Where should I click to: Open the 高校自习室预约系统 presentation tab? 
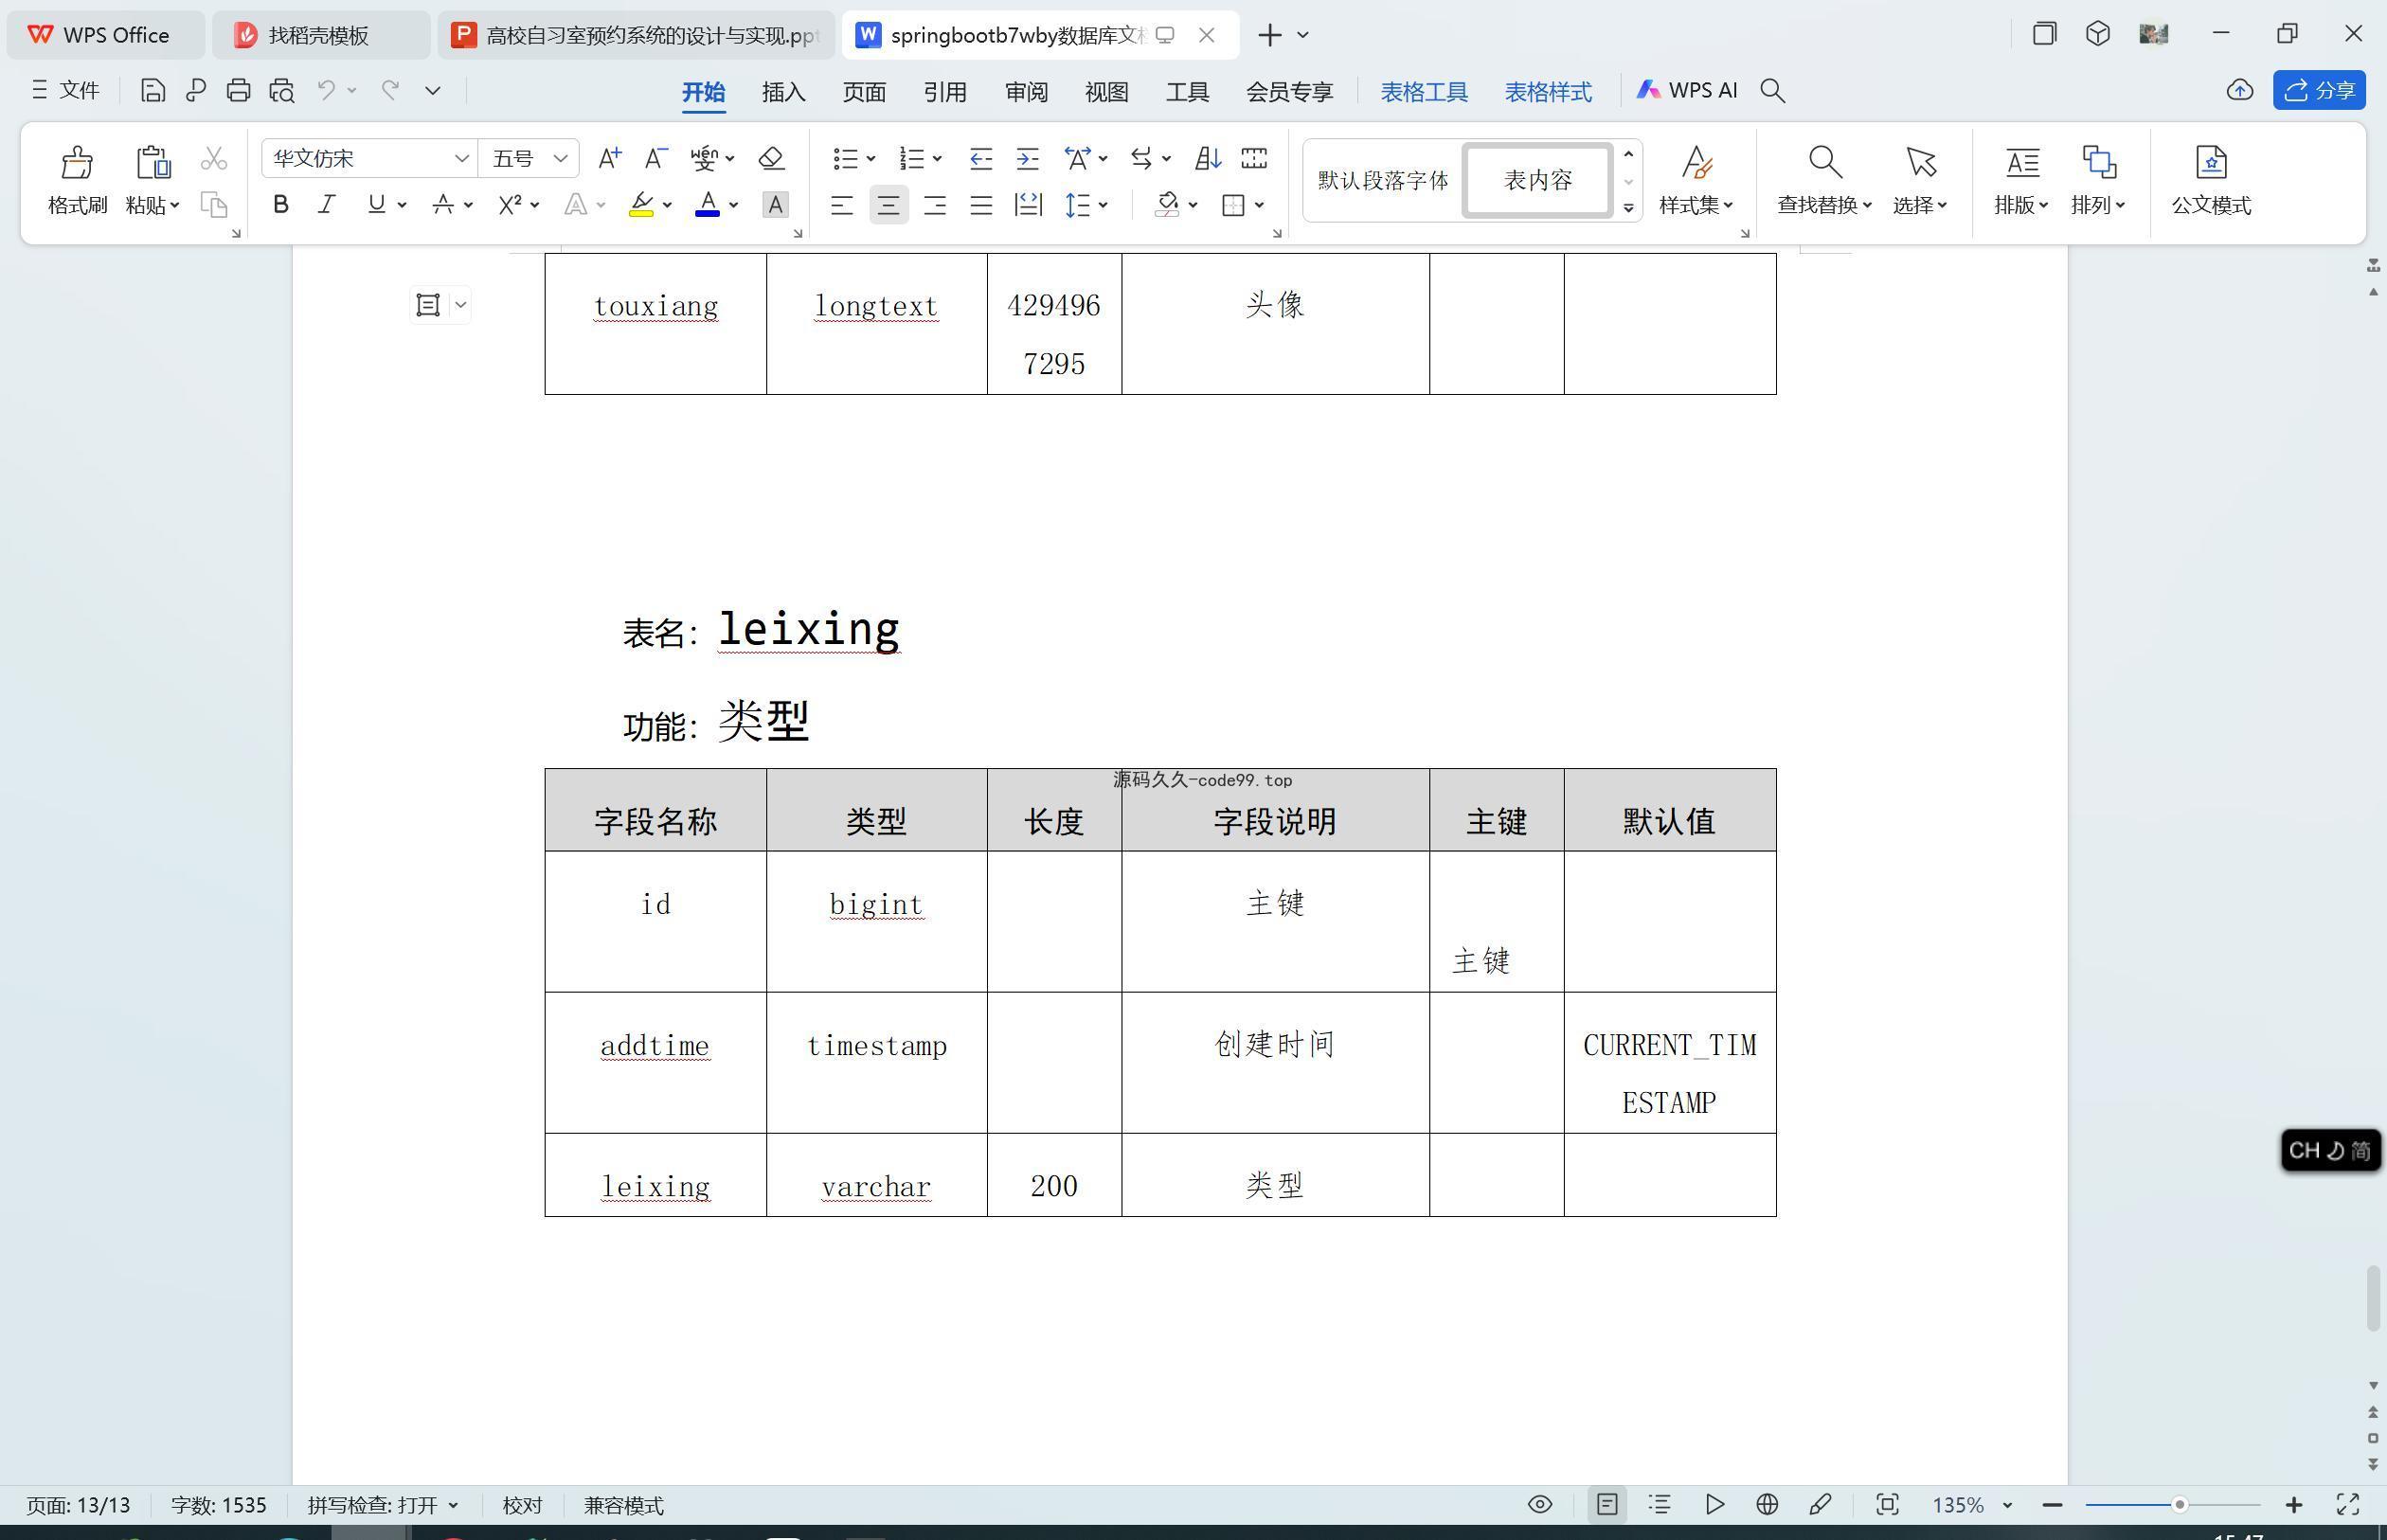click(636, 35)
